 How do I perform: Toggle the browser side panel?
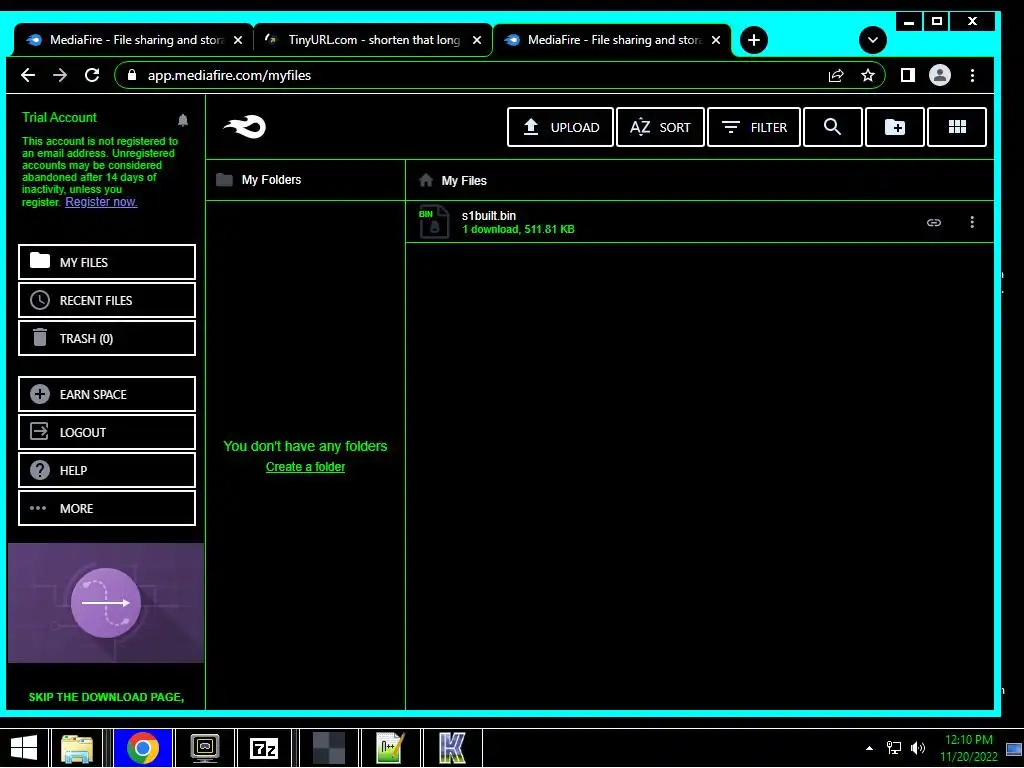(x=908, y=75)
